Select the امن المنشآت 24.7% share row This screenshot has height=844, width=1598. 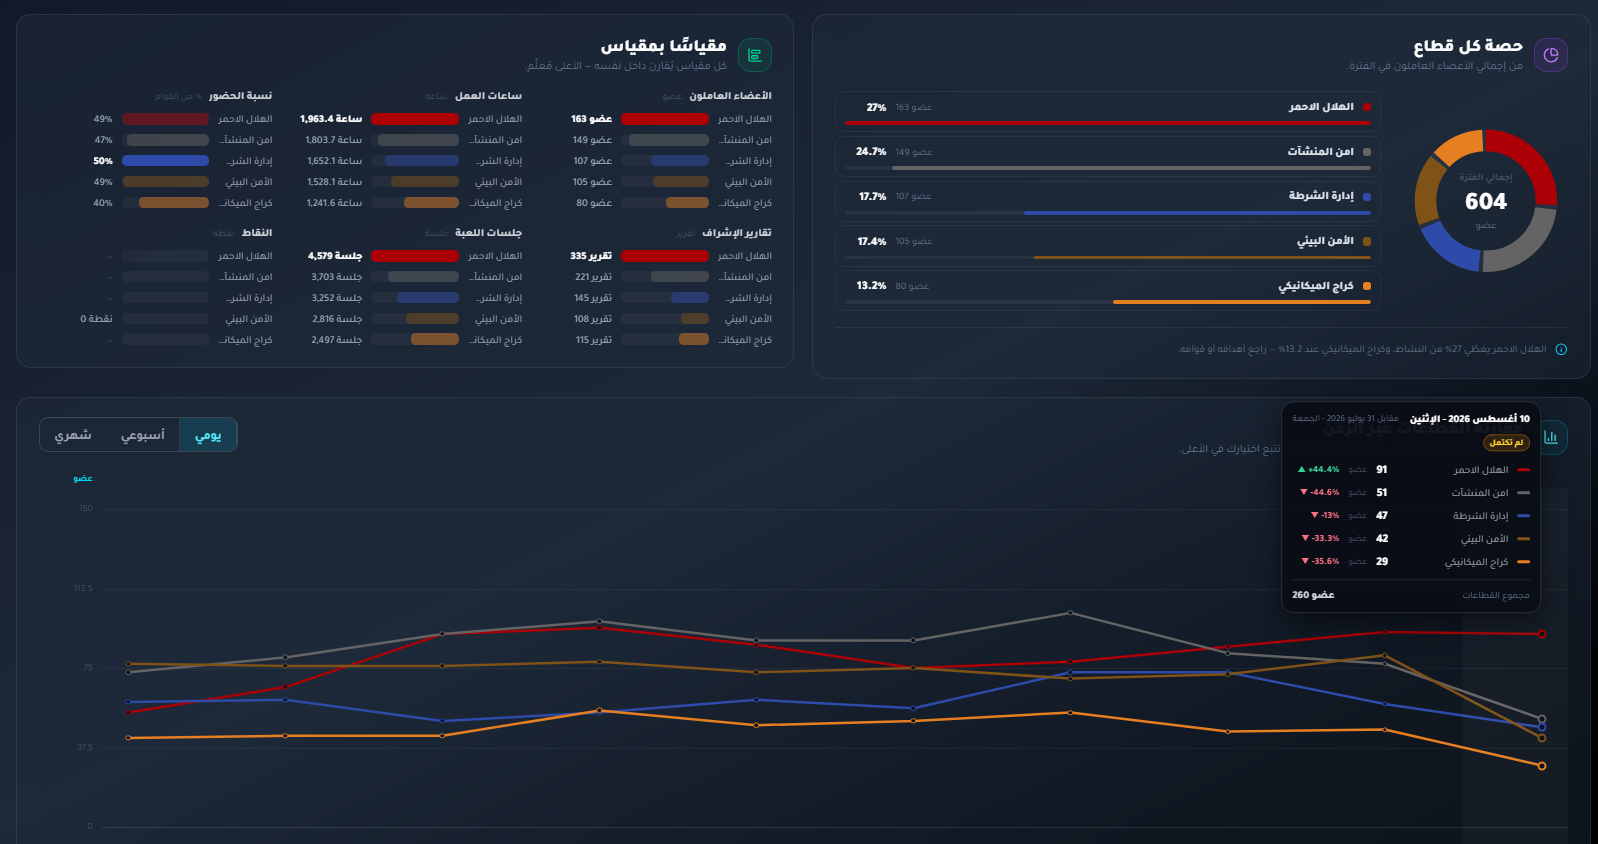click(x=1108, y=155)
